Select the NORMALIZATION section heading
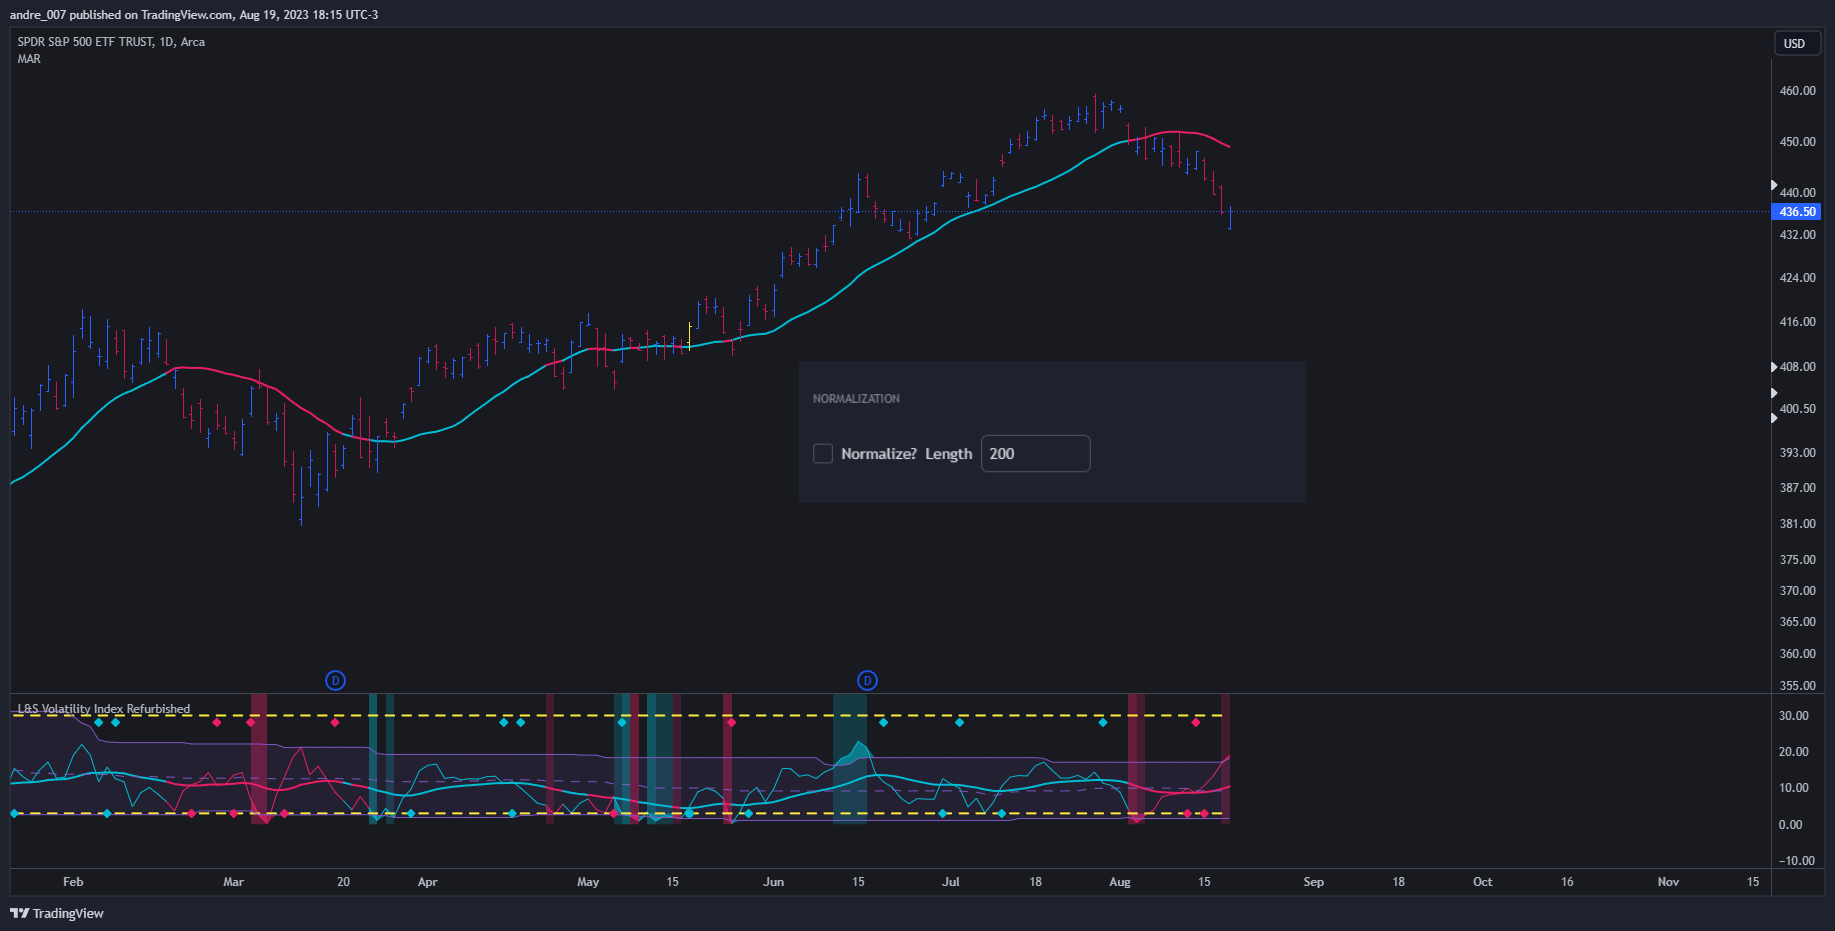 pos(856,399)
